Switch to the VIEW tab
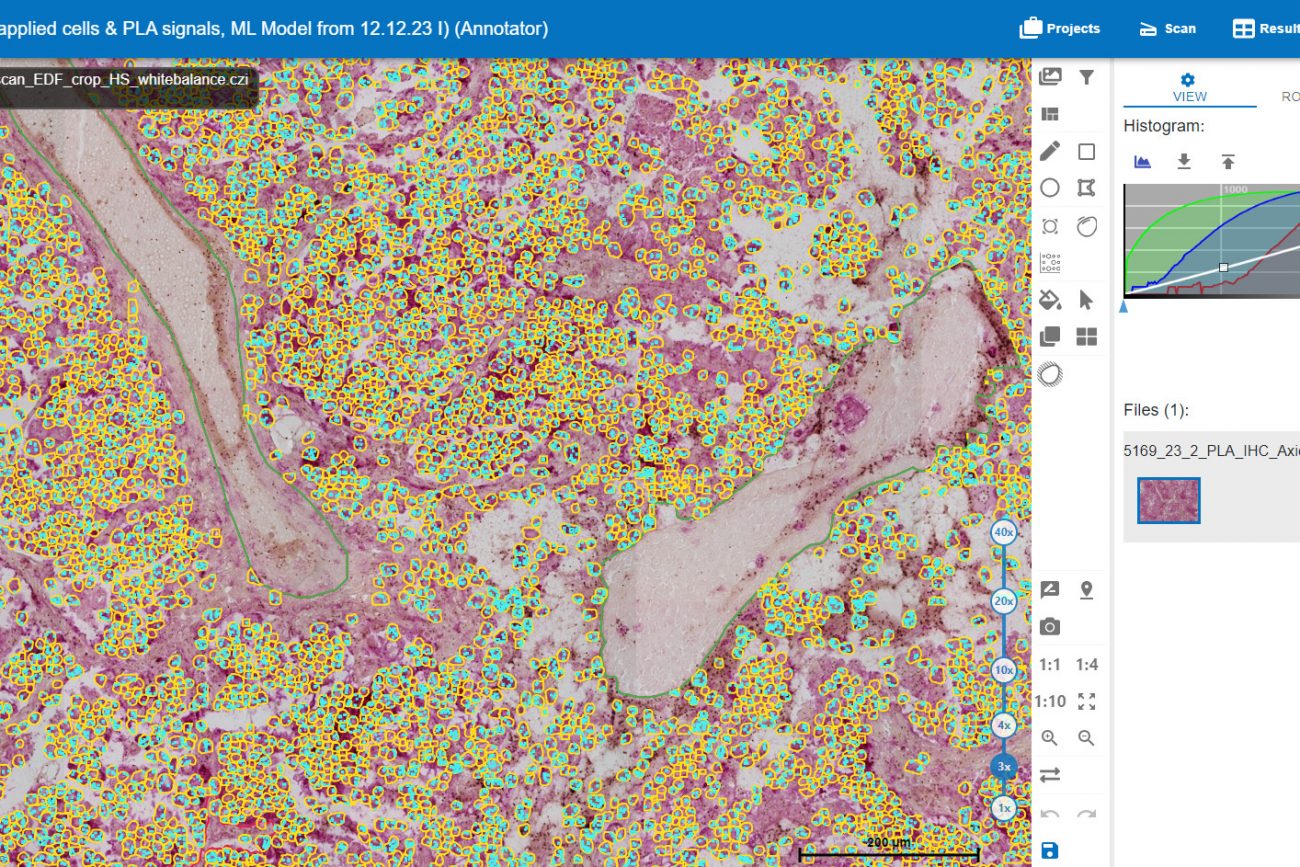 [1189, 88]
